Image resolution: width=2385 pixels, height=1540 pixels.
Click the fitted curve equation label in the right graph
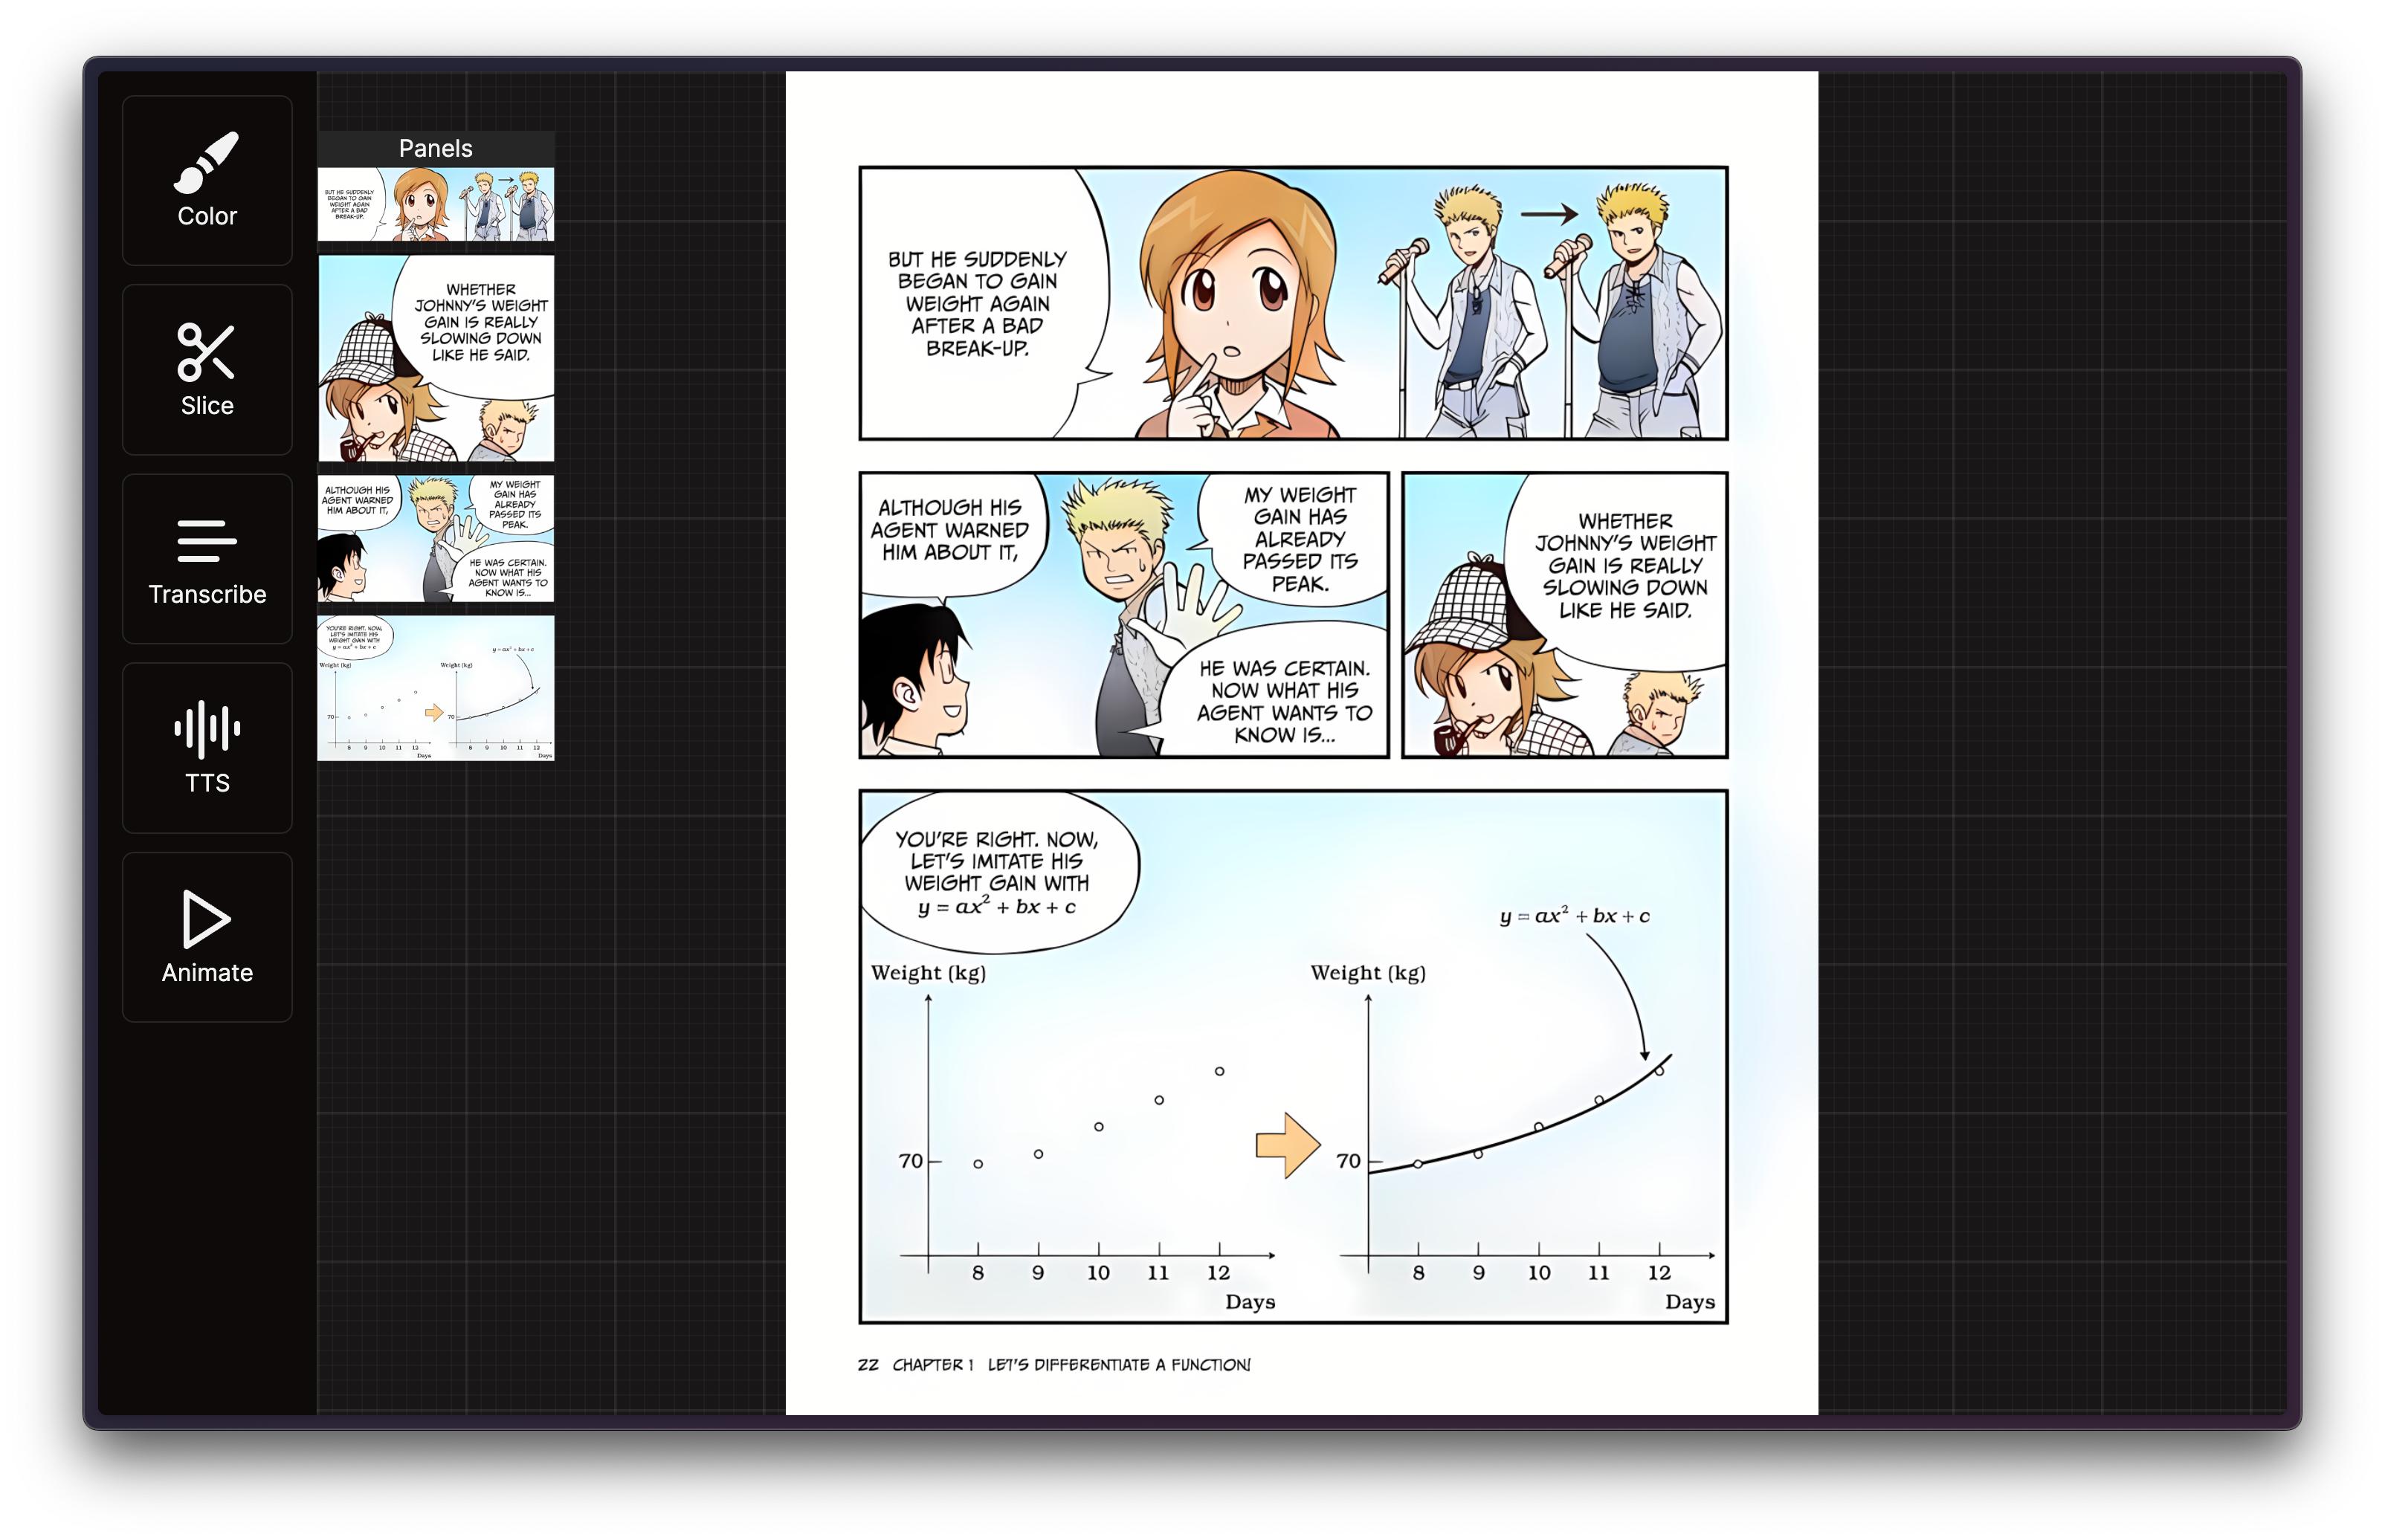click(1574, 916)
